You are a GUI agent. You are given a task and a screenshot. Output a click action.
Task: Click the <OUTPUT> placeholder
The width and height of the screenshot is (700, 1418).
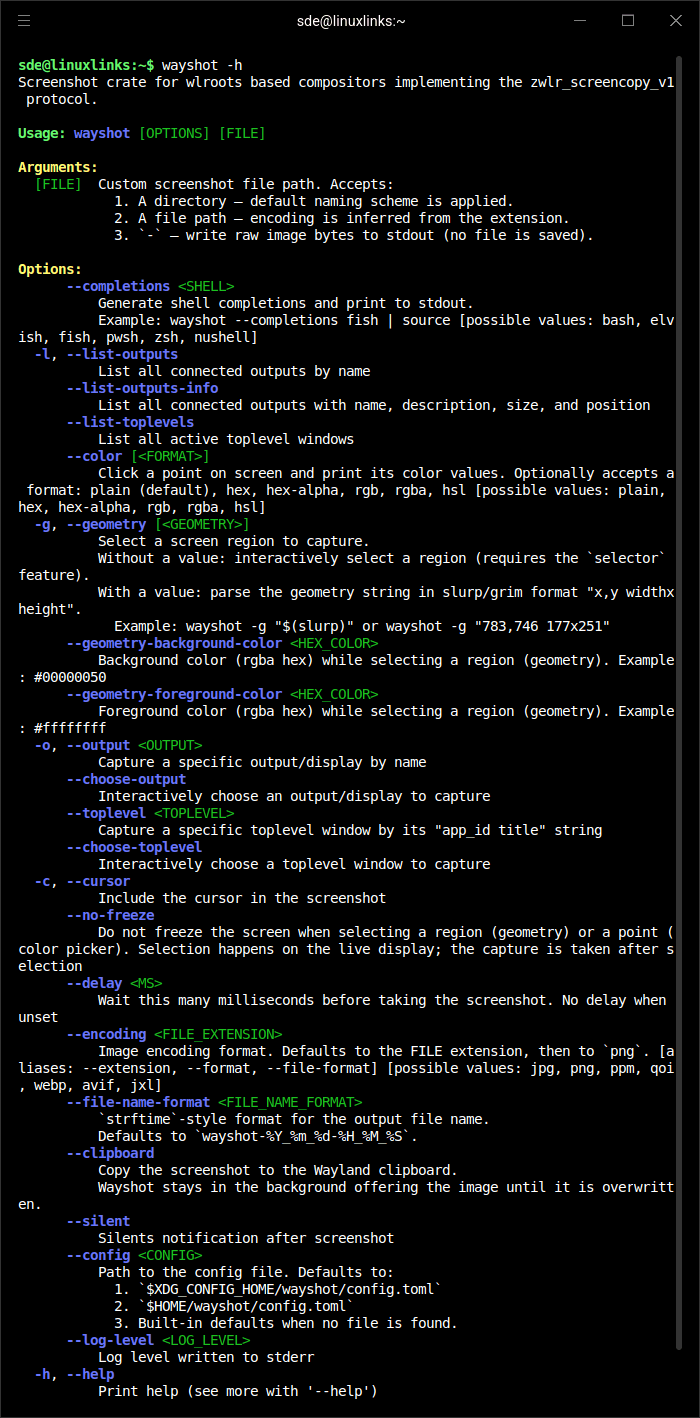pyautogui.click(x=170, y=745)
